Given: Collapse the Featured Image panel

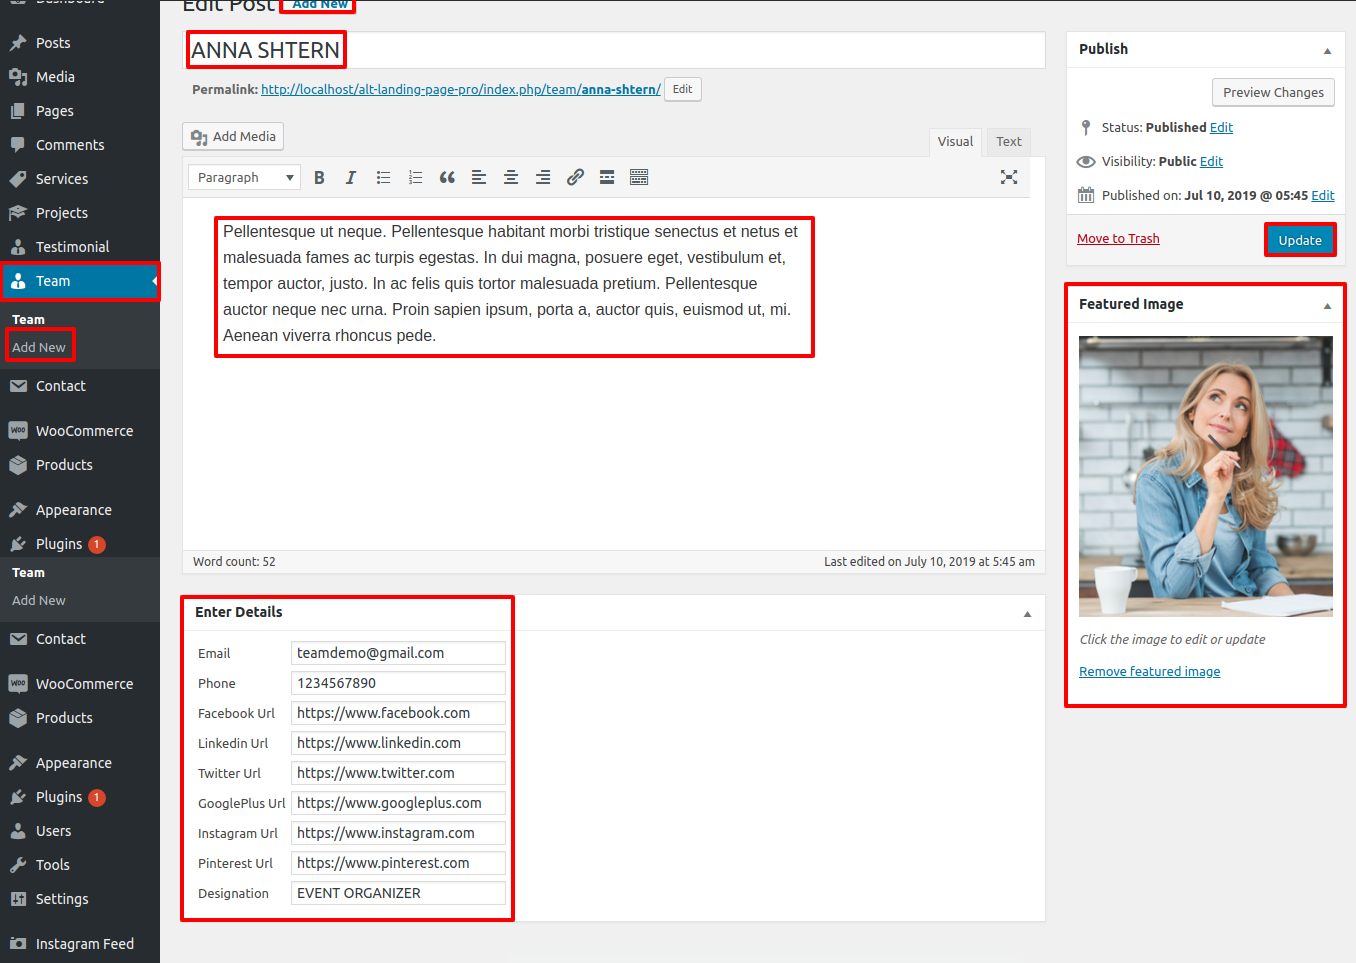Looking at the screenshot, I should 1327,305.
